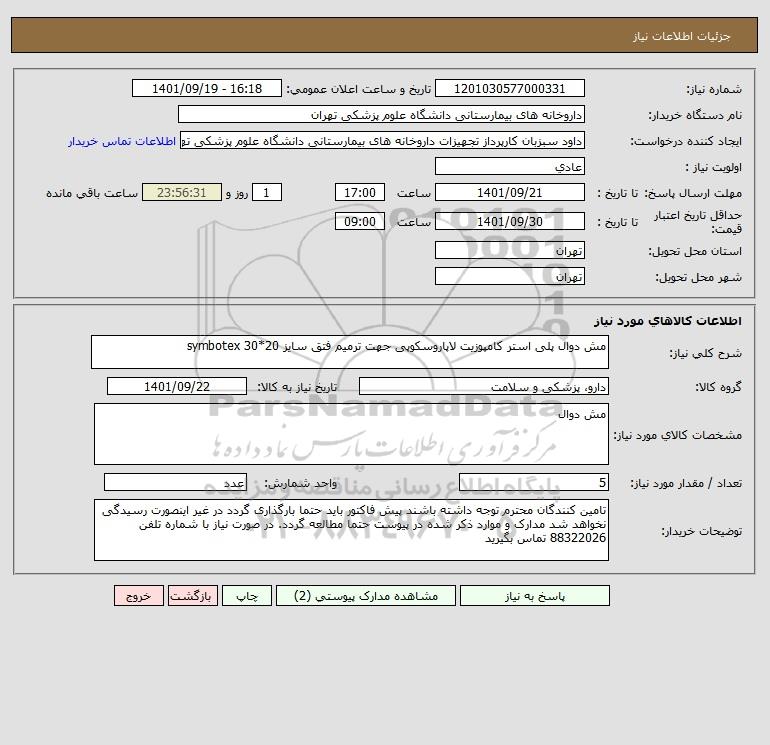Click the priority field 'عادي'

[510, 166]
